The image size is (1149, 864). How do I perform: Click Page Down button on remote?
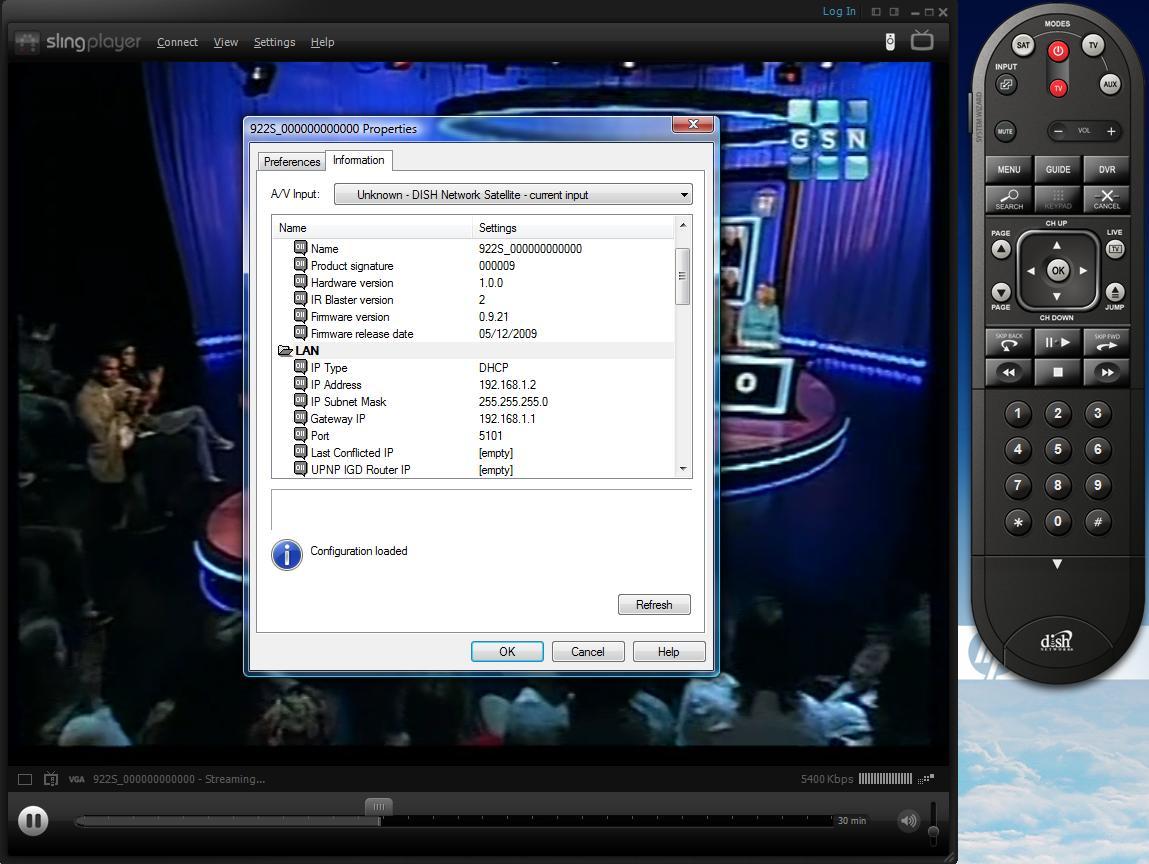tap(1001, 292)
